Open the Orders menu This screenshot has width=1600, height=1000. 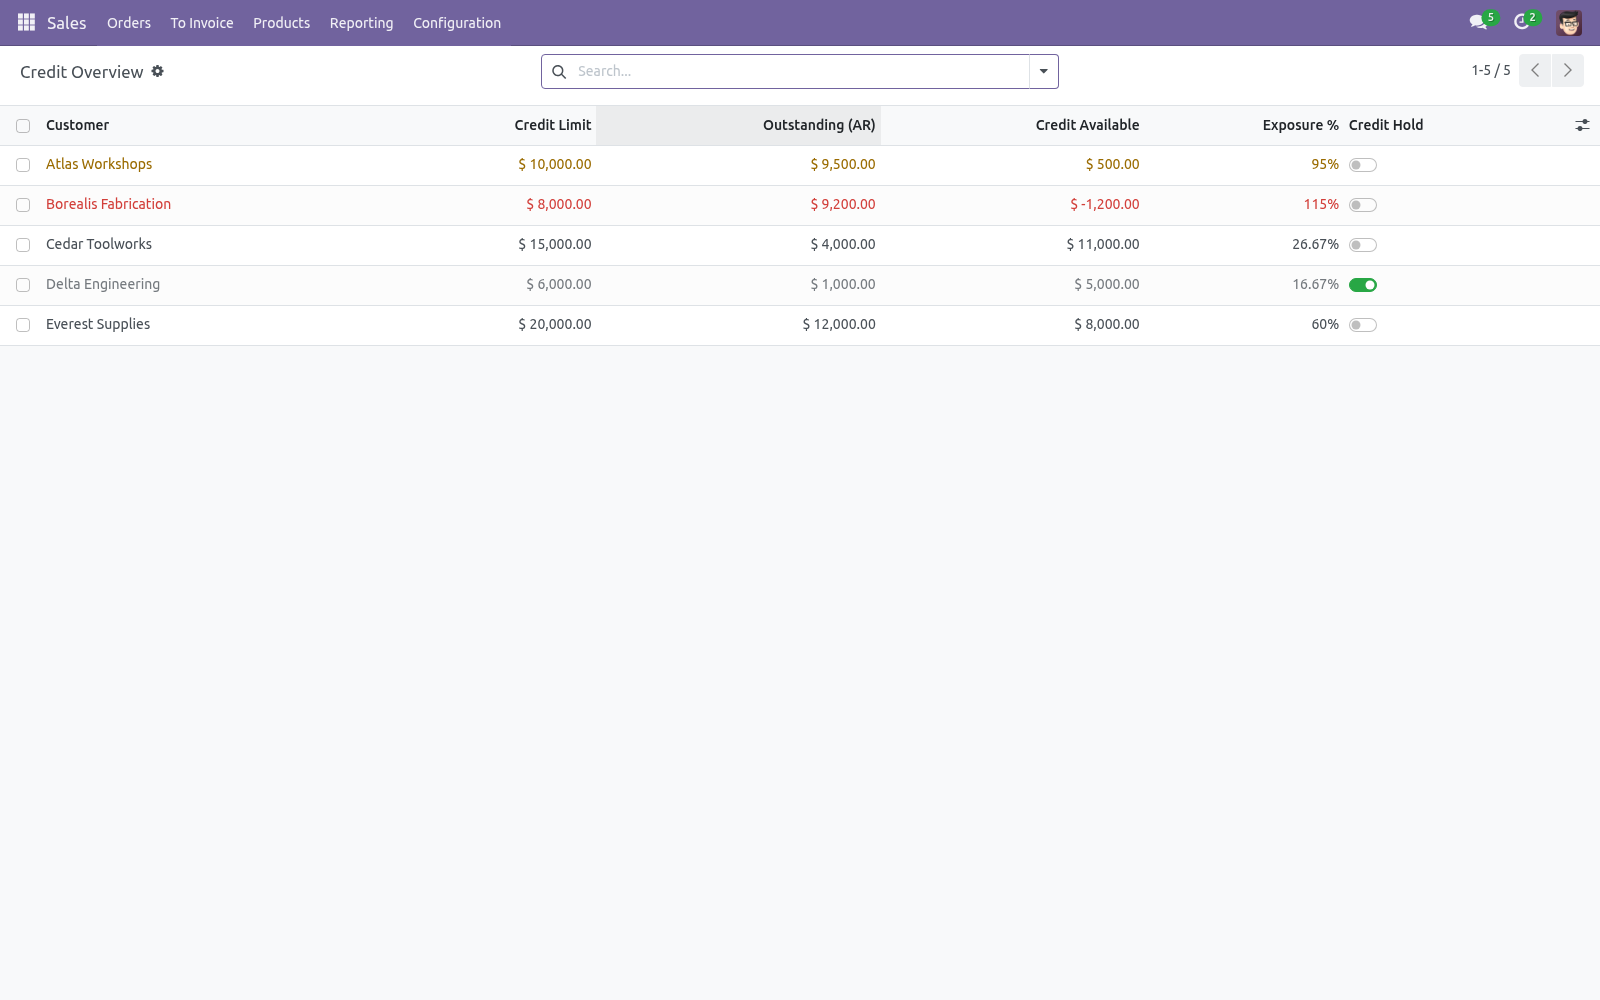pos(129,22)
